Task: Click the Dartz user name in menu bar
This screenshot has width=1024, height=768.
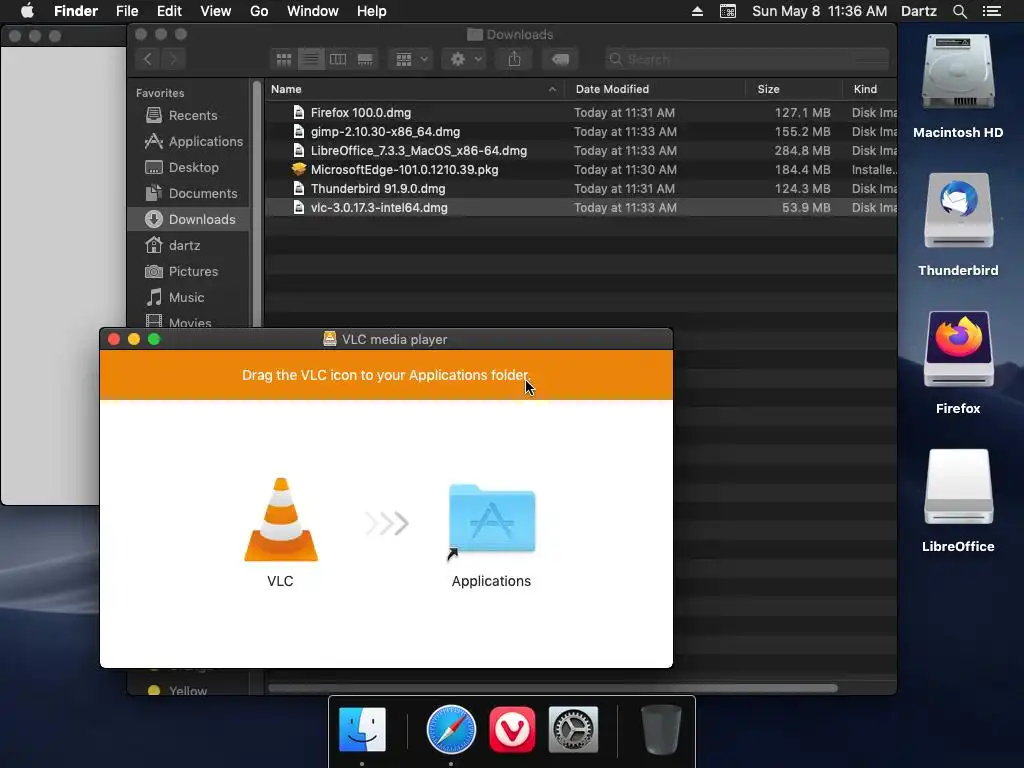Action: [x=919, y=11]
